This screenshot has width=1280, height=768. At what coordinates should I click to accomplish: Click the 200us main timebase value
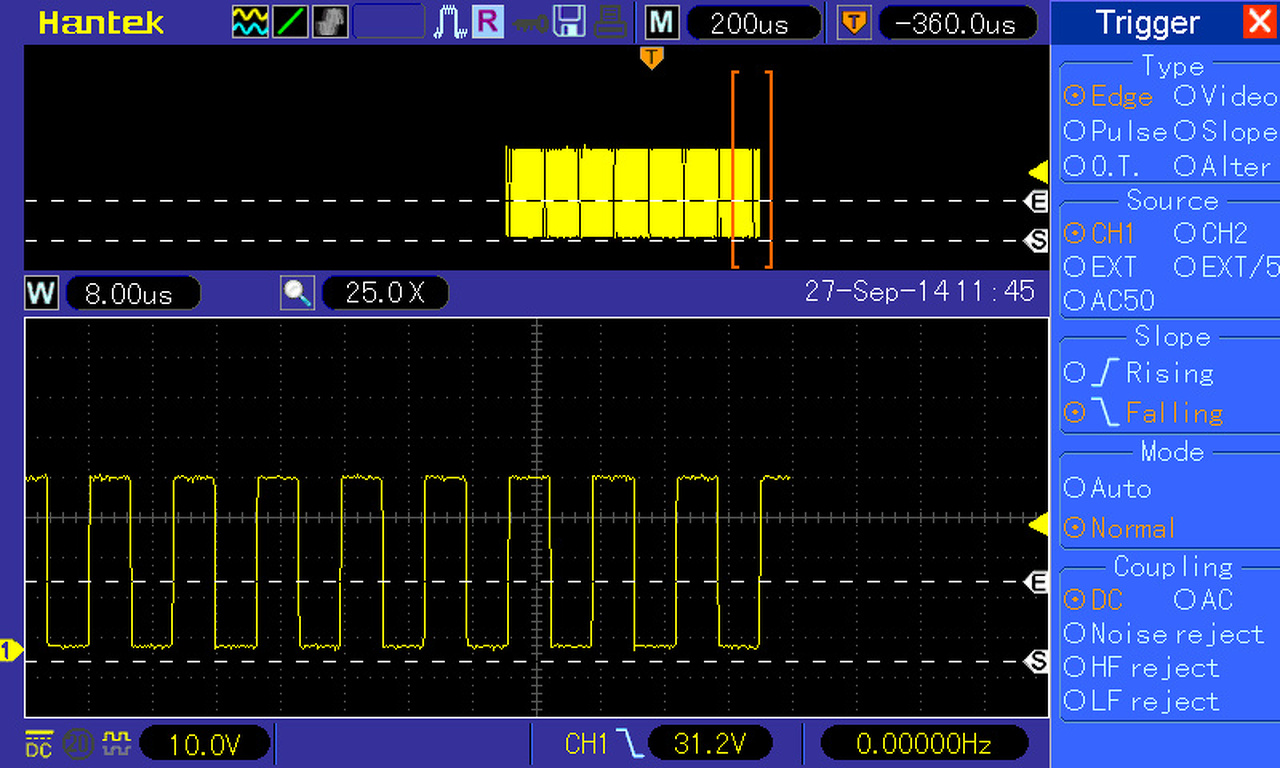tap(754, 23)
